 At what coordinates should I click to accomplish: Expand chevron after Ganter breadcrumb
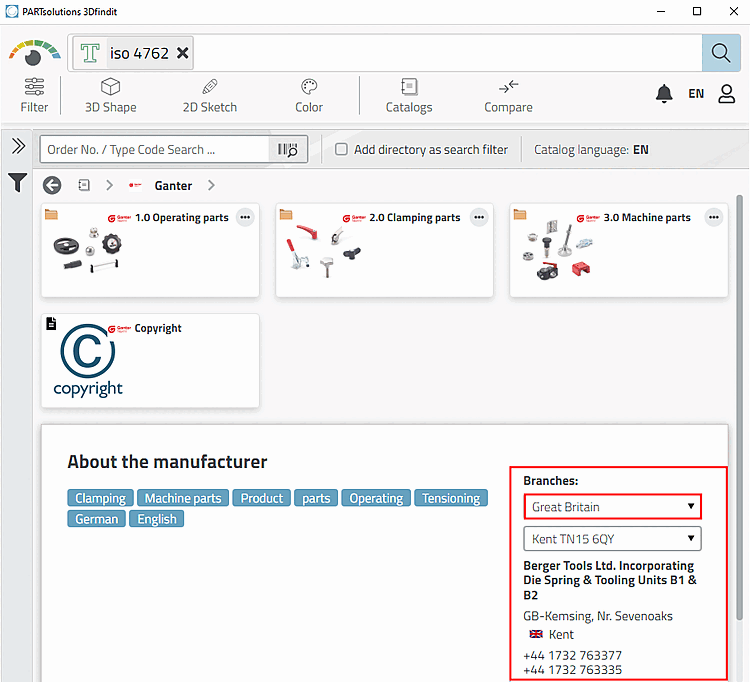pyautogui.click(x=211, y=185)
